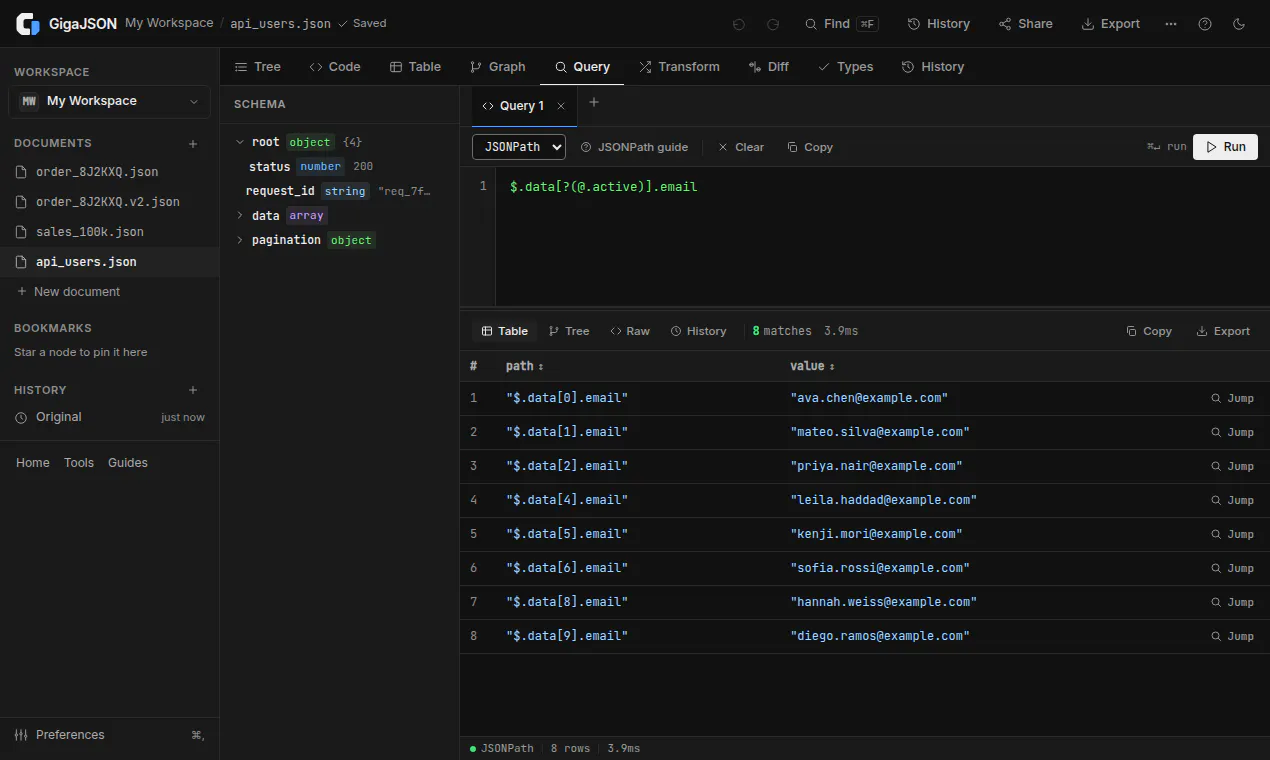Open the help question mark icon

[1205, 24]
